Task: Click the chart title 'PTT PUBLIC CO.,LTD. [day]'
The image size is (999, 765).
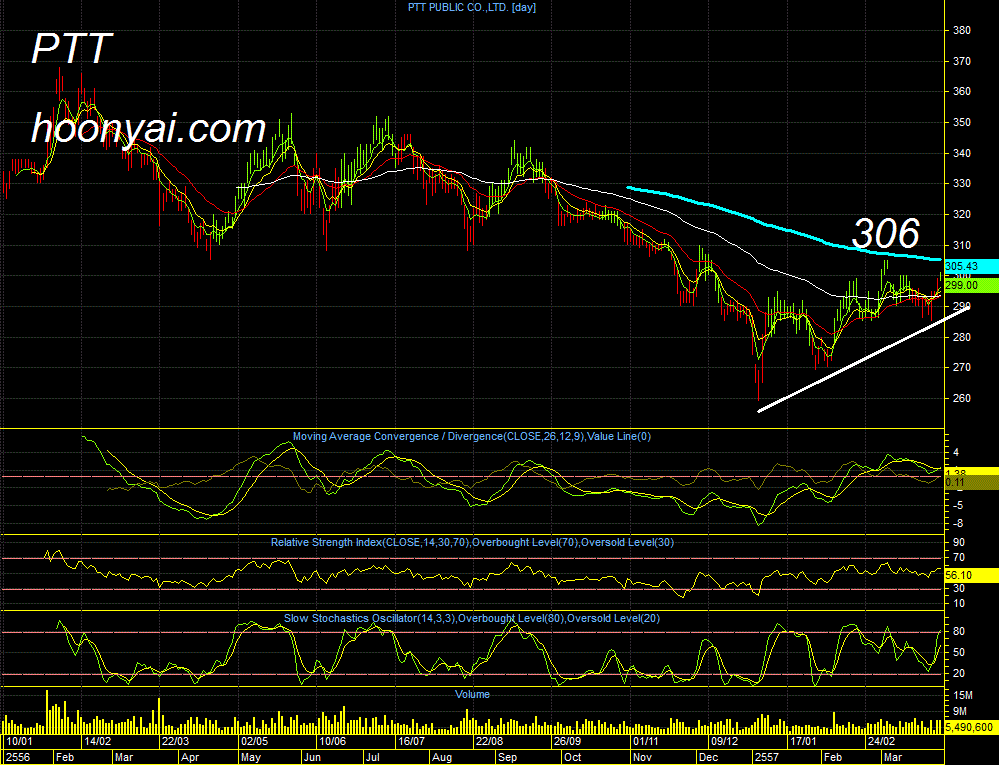Action: pos(471,8)
